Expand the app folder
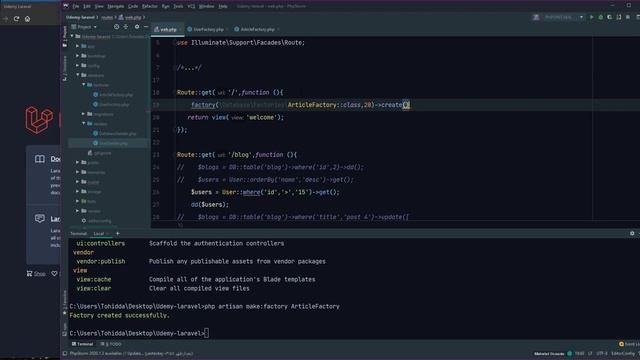The width and height of the screenshot is (640, 360). (78, 46)
